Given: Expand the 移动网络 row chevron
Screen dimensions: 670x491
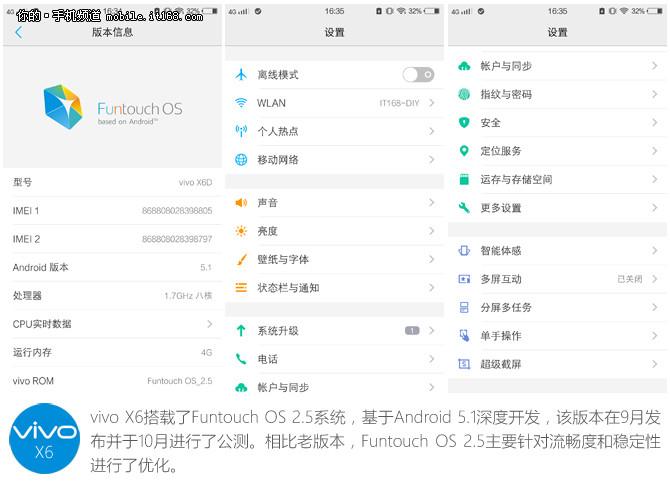Looking at the screenshot, I should 432,159.
